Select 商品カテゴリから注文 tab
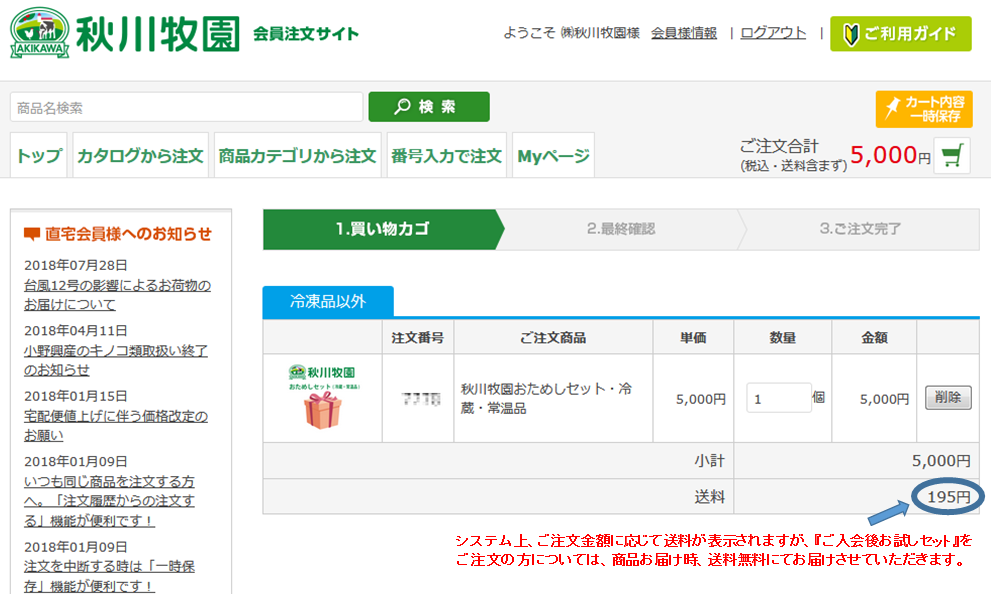 298,155
